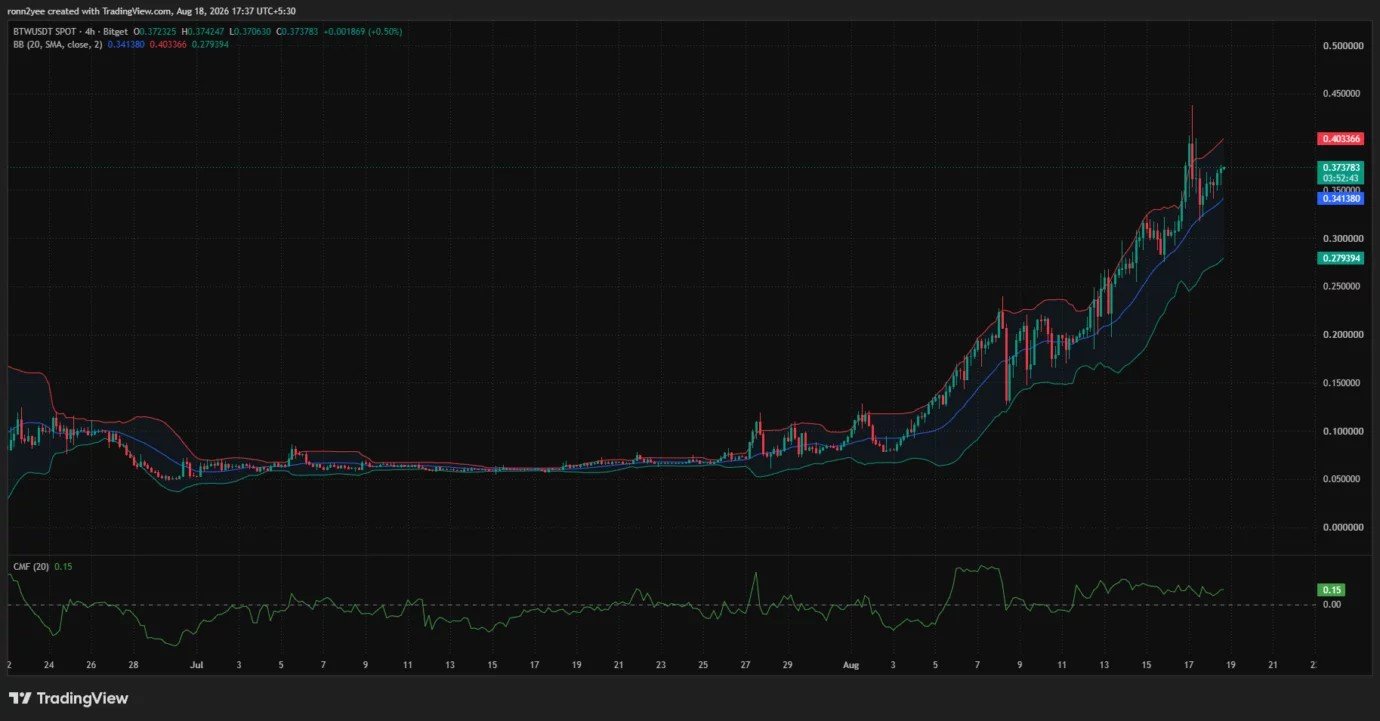Click the 29 date label on time axis
The width and height of the screenshot is (1380, 721).
pos(788,664)
